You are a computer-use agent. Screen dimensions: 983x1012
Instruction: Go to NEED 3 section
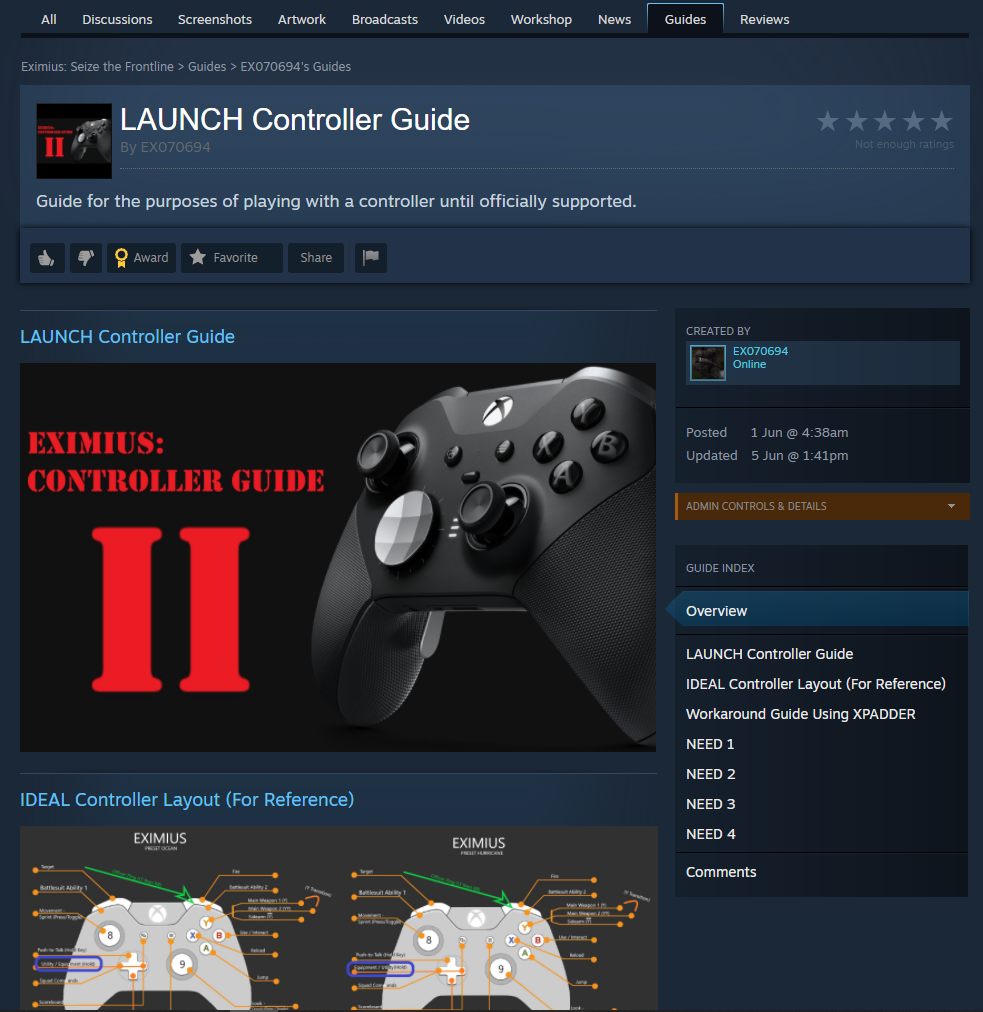[710, 804]
